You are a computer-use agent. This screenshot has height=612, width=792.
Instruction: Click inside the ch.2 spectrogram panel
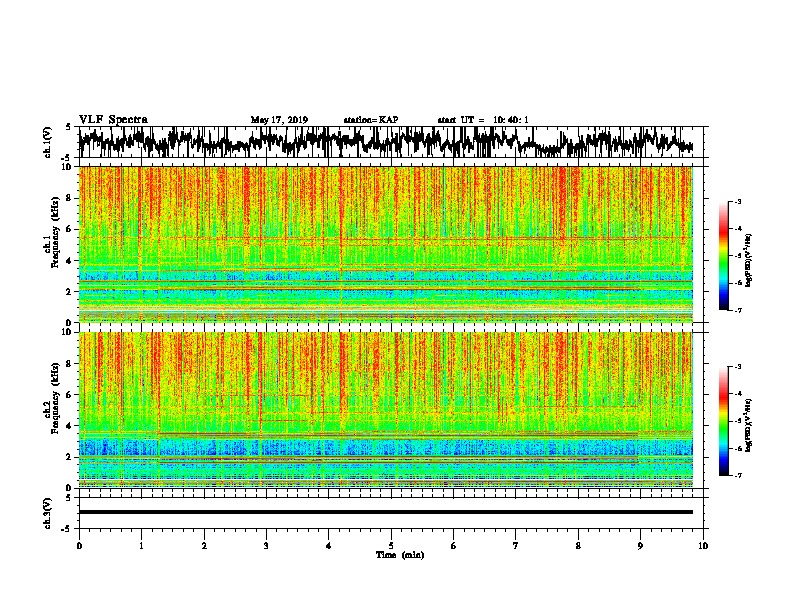coord(386,410)
